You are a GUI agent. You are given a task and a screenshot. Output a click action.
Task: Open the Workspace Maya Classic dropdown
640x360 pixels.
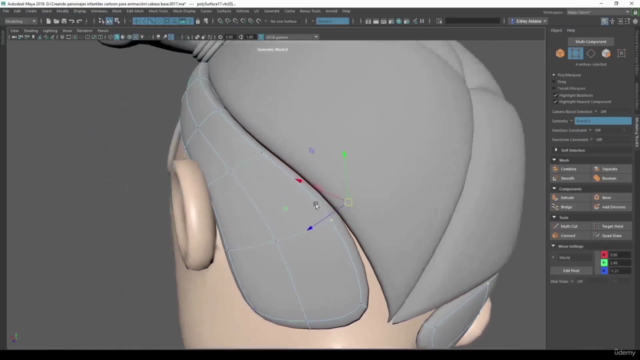tap(598, 12)
